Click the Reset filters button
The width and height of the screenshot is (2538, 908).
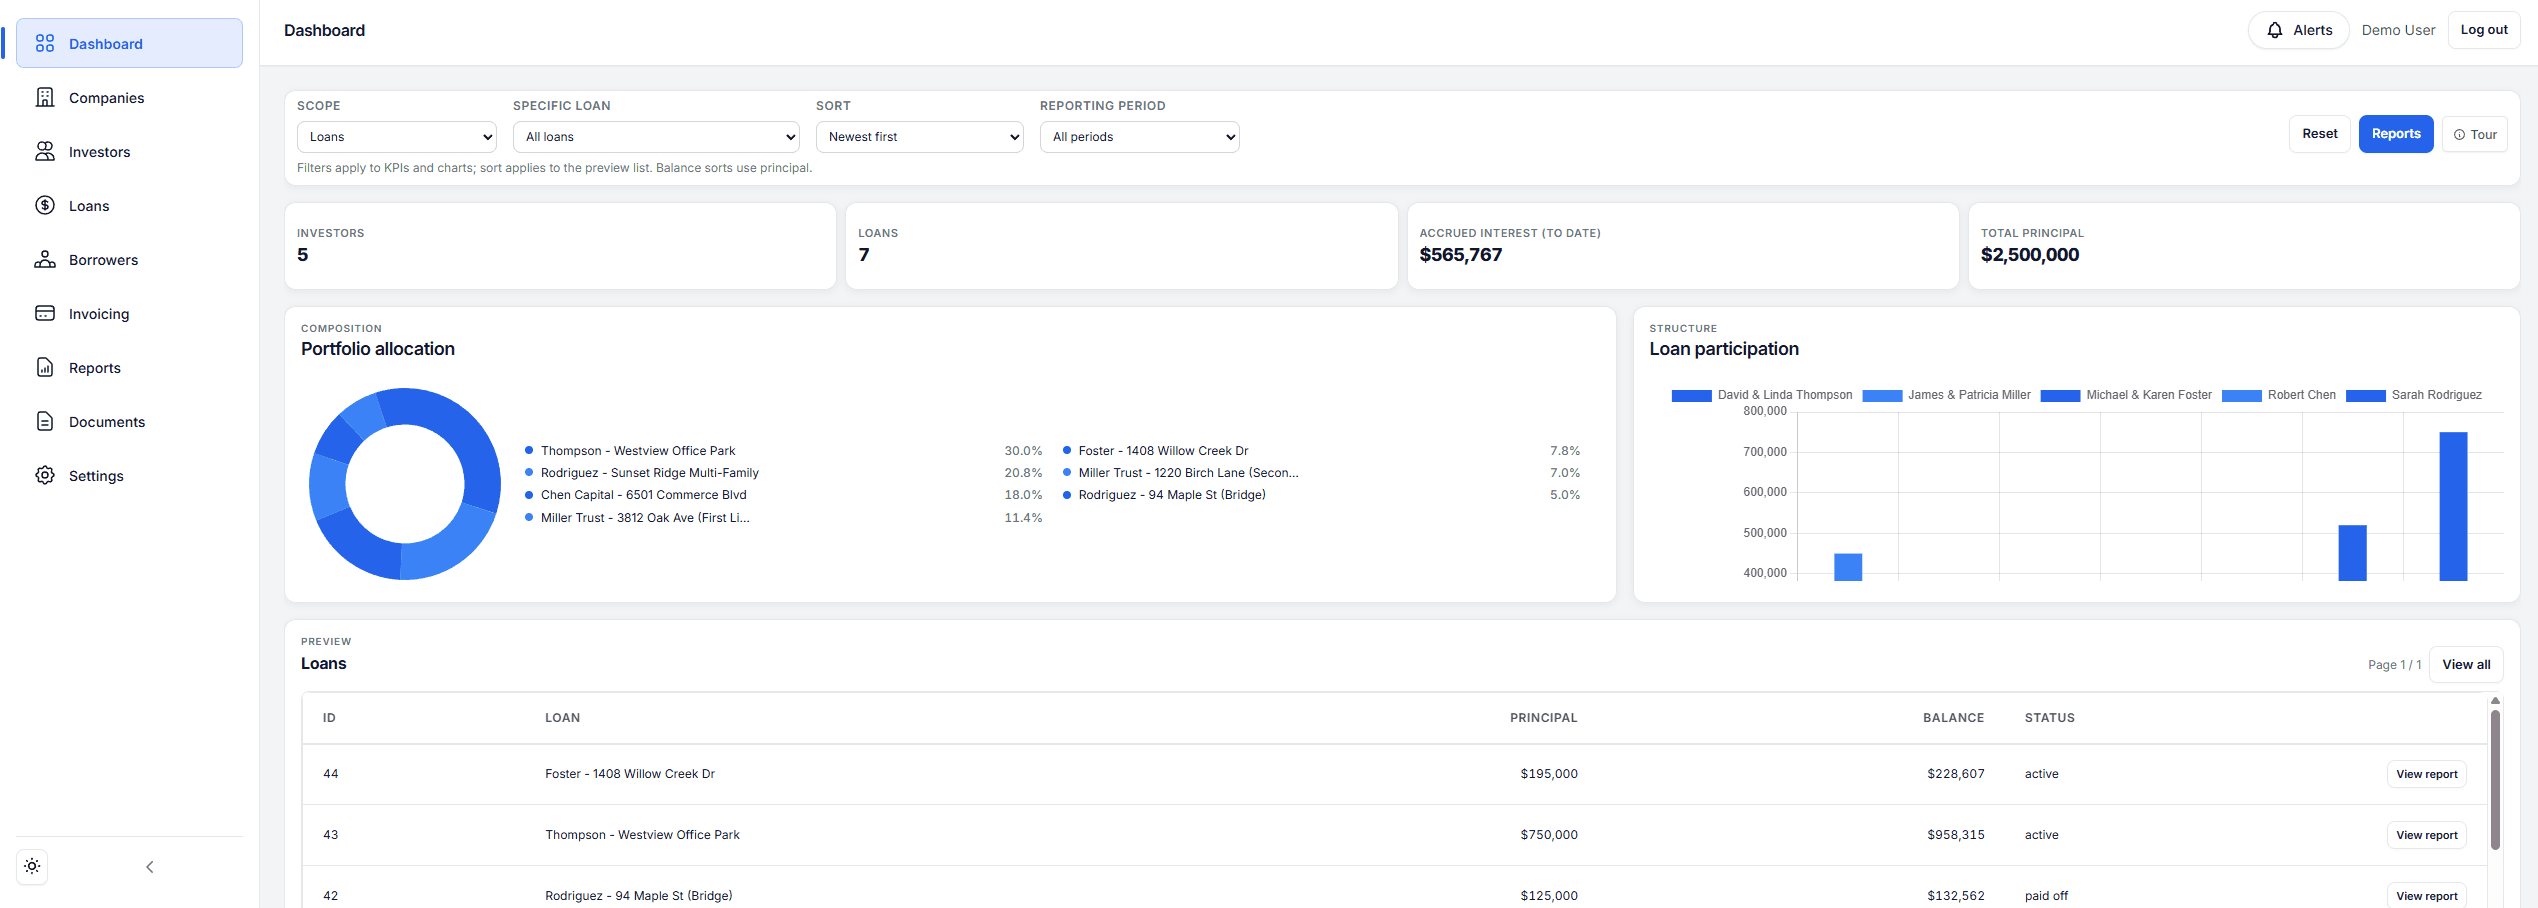point(2320,133)
